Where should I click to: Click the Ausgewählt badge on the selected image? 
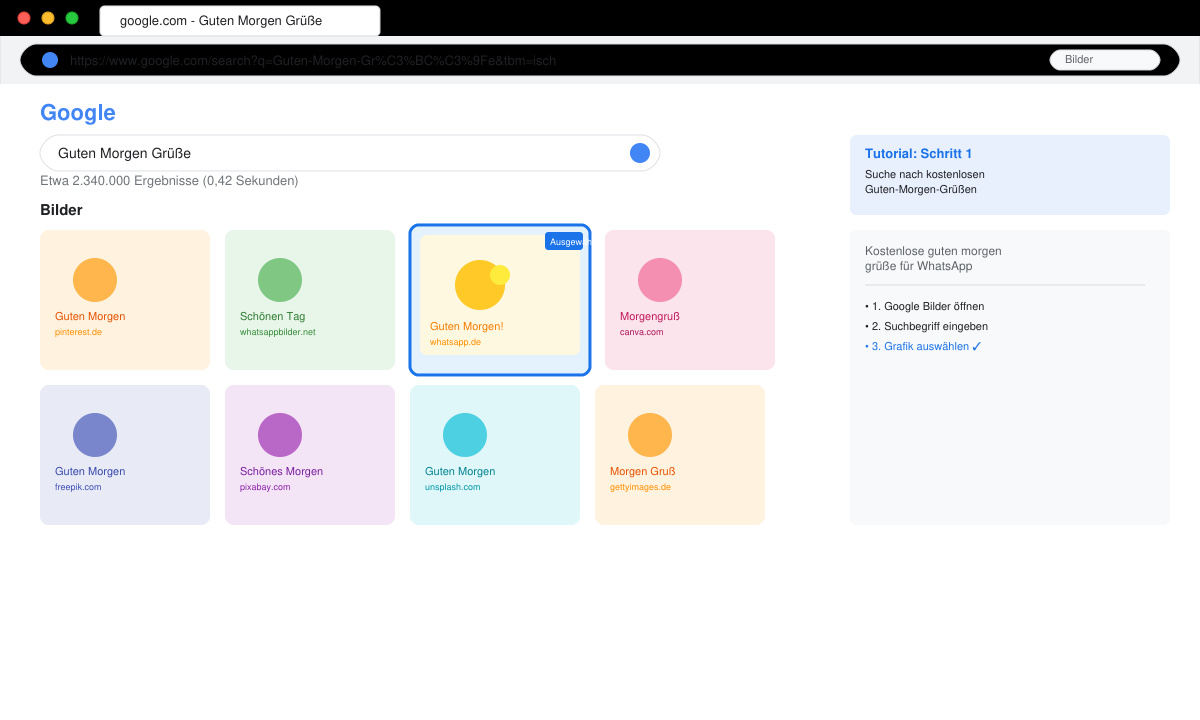565,241
